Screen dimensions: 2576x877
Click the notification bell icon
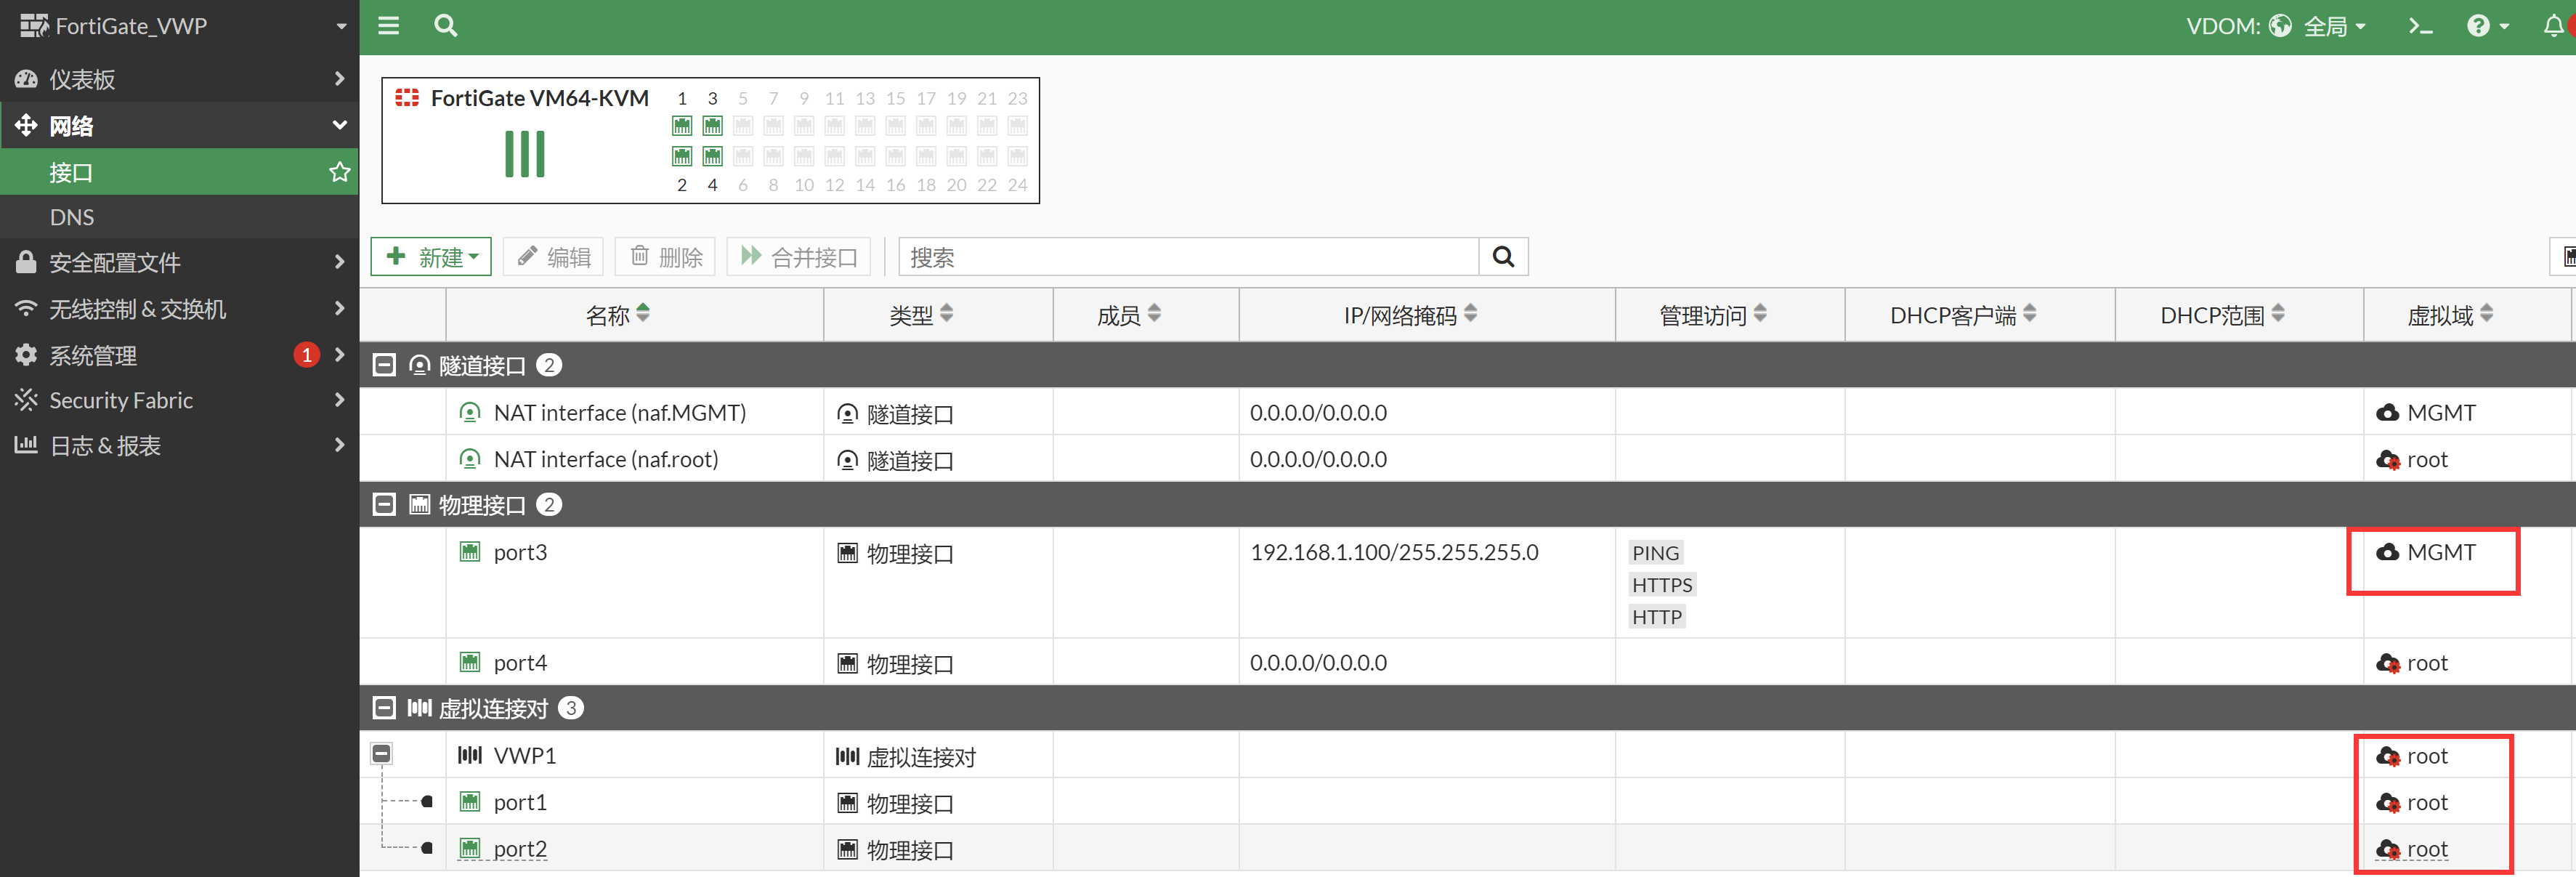[2553, 26]
